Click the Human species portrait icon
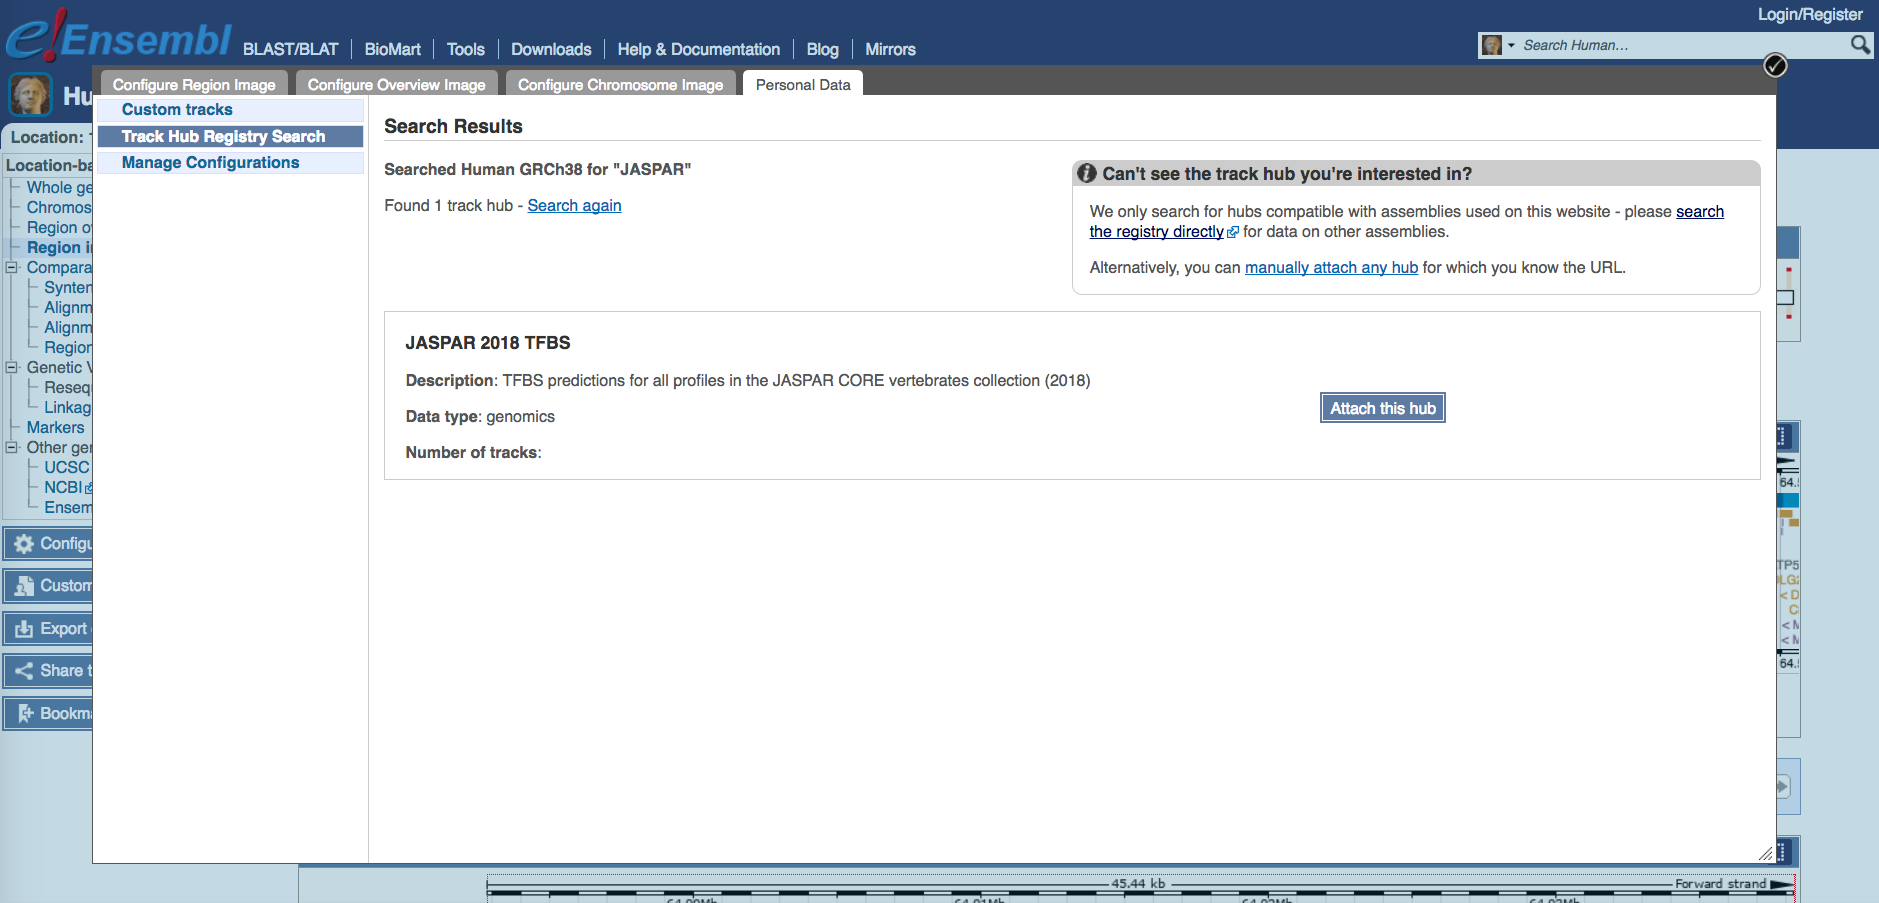1879x903 pixels. point(30,95)
